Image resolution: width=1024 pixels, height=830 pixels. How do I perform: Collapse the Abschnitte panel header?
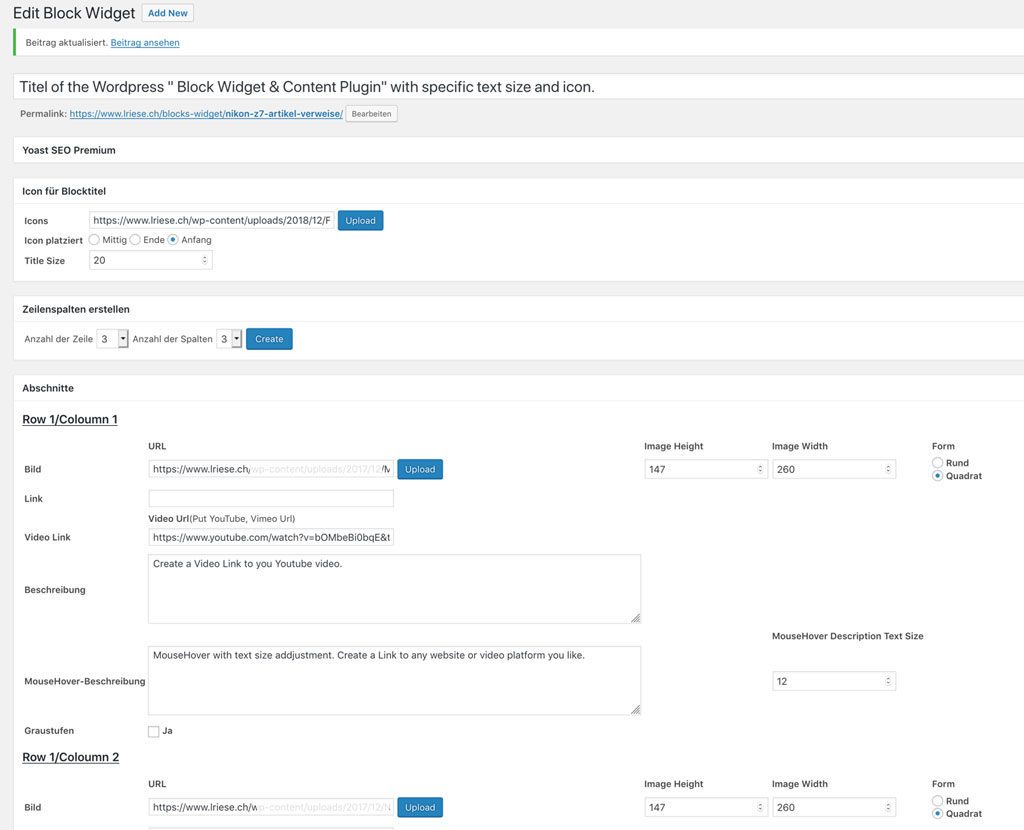pyautogui.click(x=519, y=388)
